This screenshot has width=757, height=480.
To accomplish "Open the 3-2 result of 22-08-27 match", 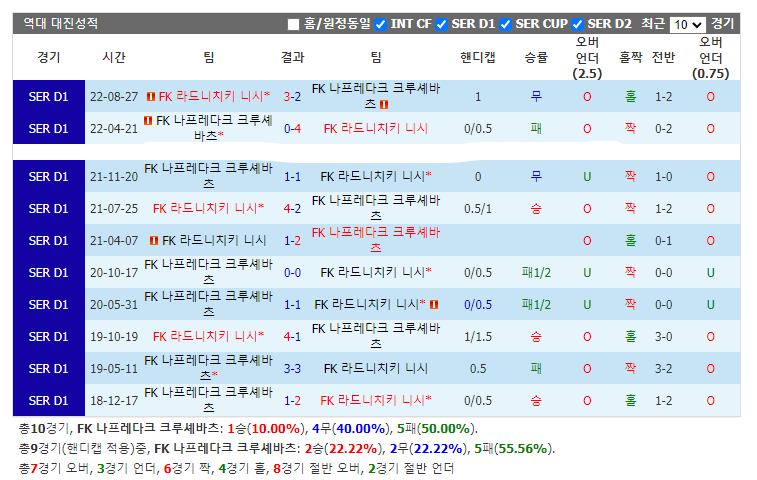I will click(x=292, y=97).
